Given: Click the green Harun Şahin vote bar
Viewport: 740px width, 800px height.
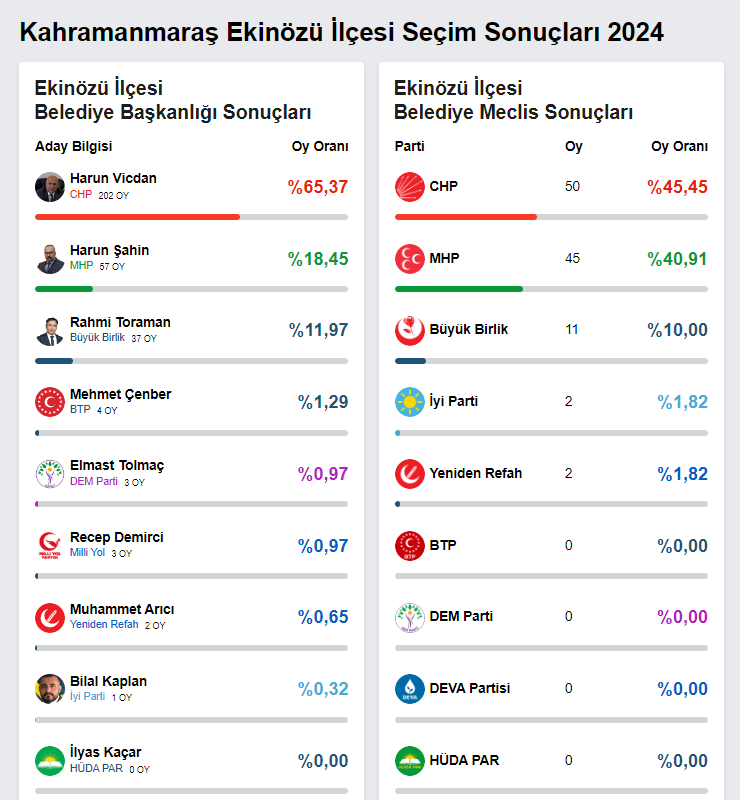Looking at the screenshot, I should (64, 289).
